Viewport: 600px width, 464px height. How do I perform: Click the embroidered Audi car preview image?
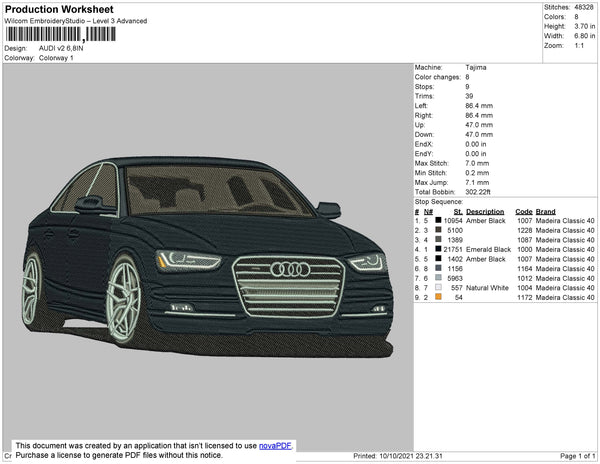click(x=208, y=256)
